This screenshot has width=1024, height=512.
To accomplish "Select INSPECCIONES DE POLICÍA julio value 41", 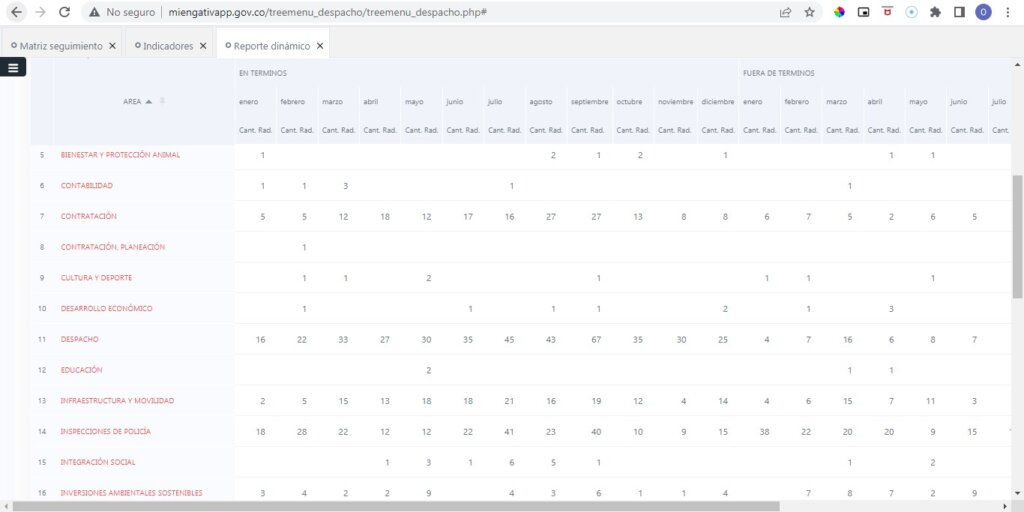I will pyautogui.click(x=509, y=432).
